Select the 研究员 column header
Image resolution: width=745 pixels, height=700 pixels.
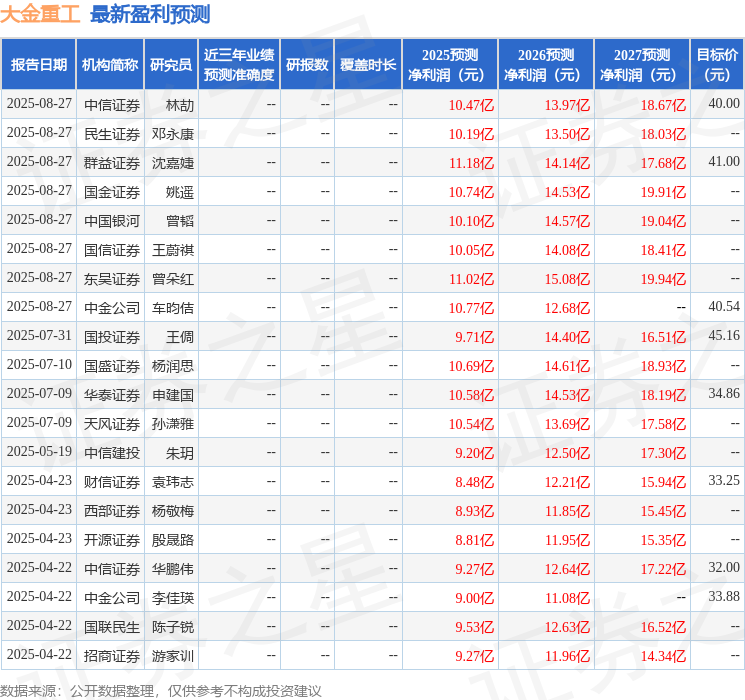tap(171, 65)
